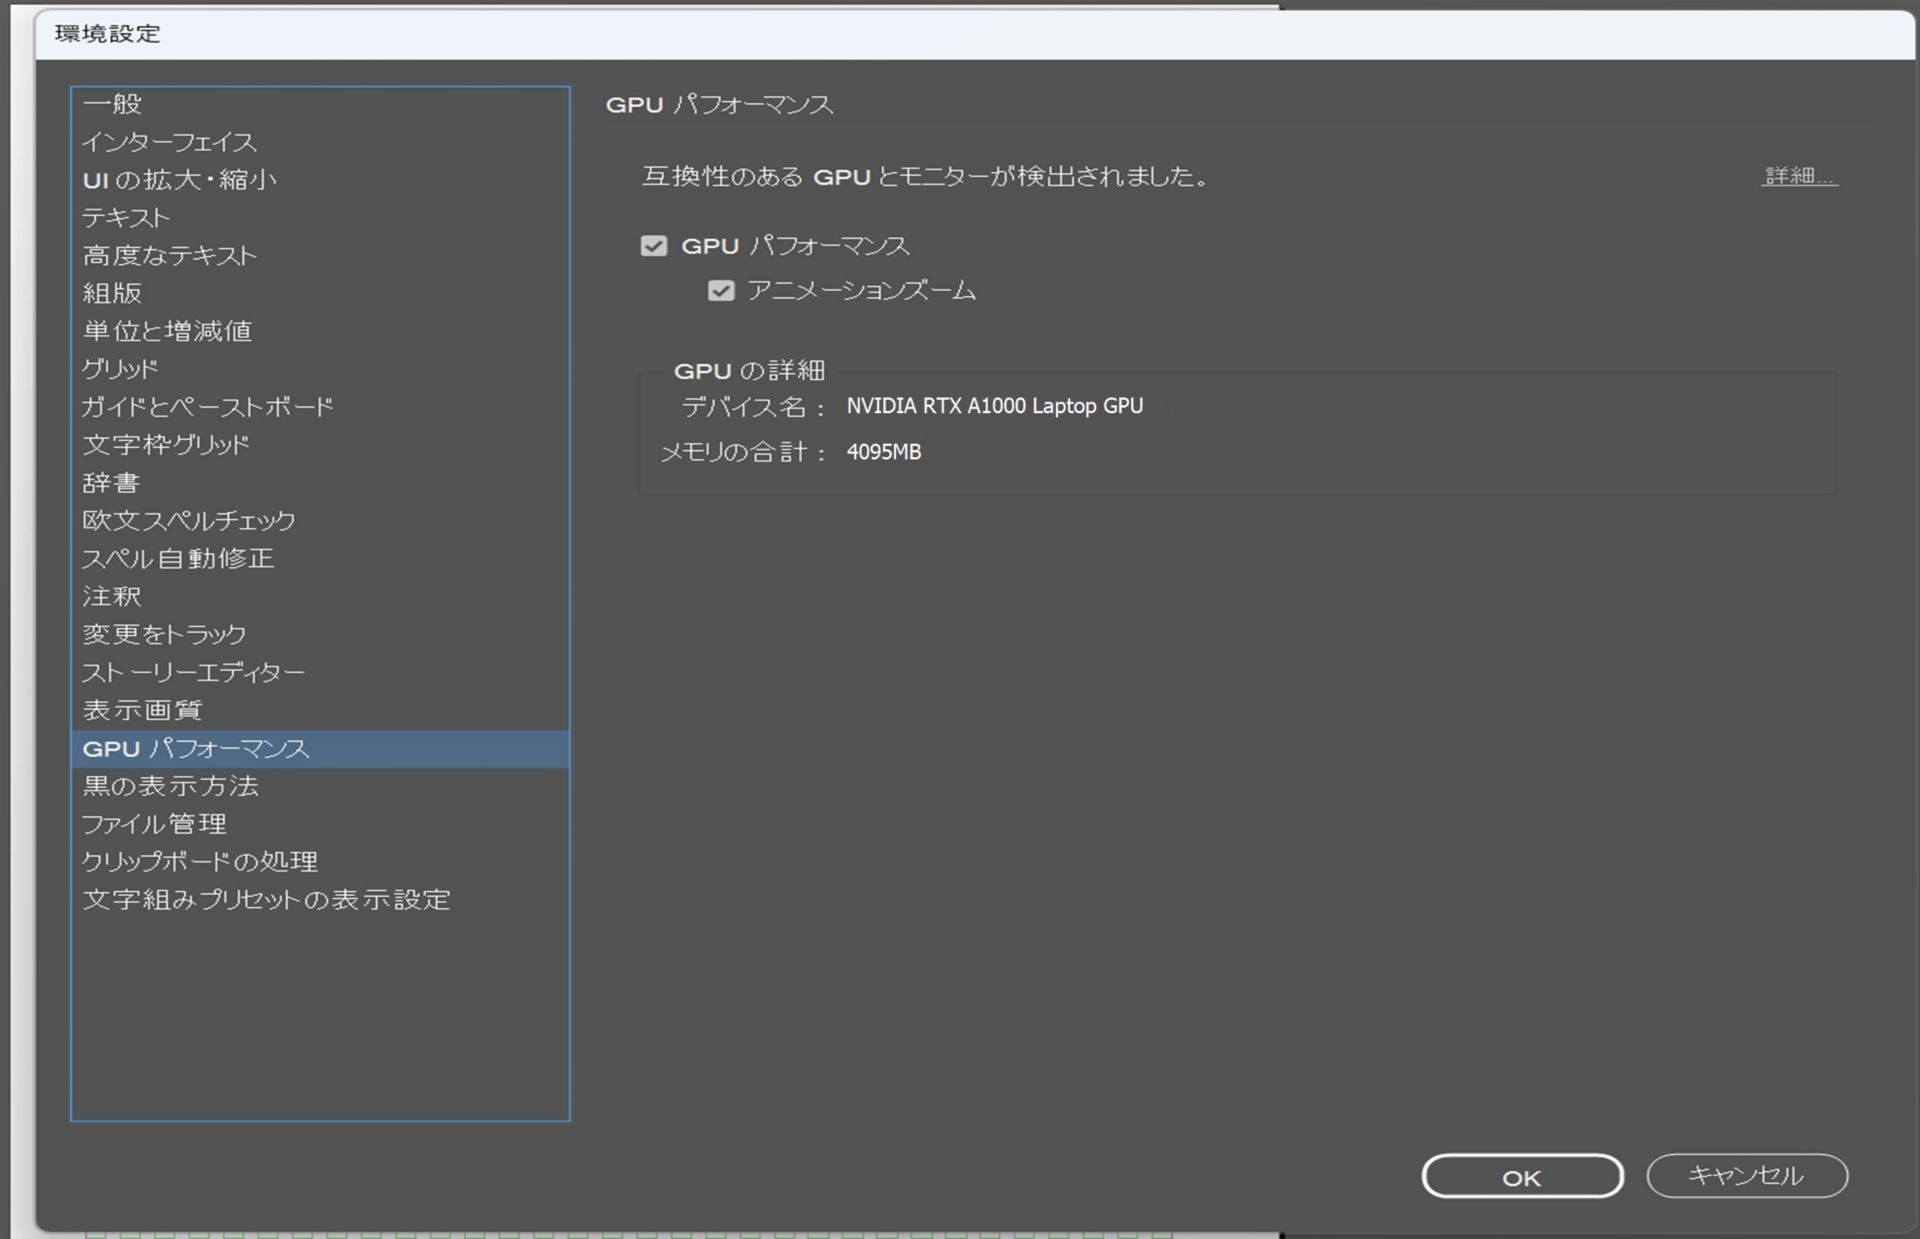Screen dimensions: 1920x1239
Task: Select UI の拡大・縮小 in the sidebar
Action: tap(180, 180)
